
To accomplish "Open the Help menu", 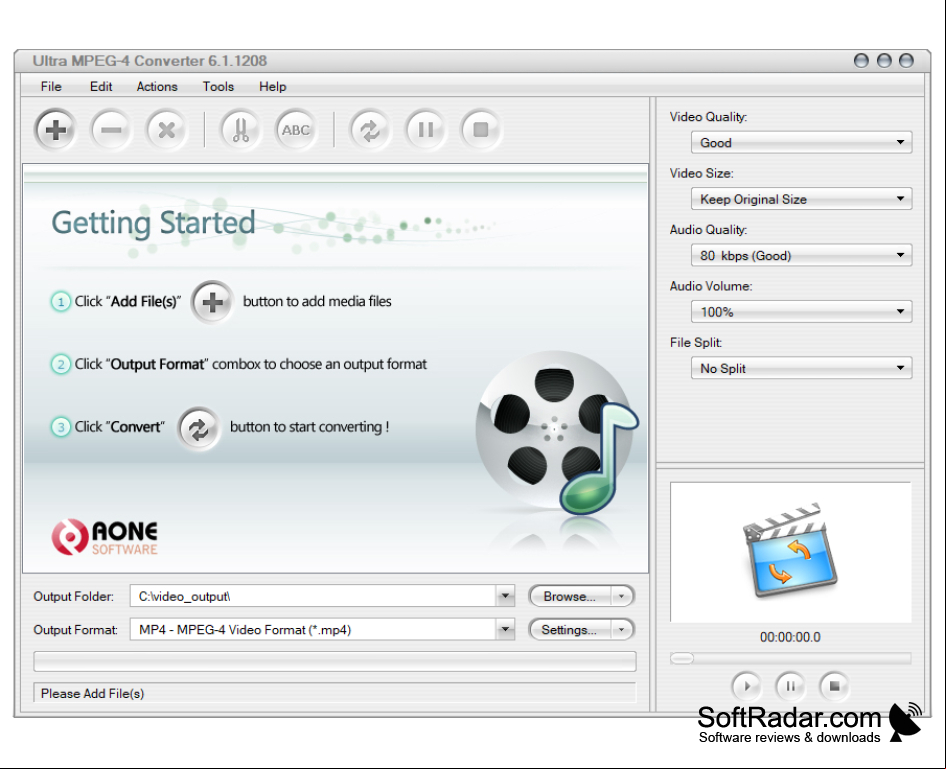I will coord(273,86).
